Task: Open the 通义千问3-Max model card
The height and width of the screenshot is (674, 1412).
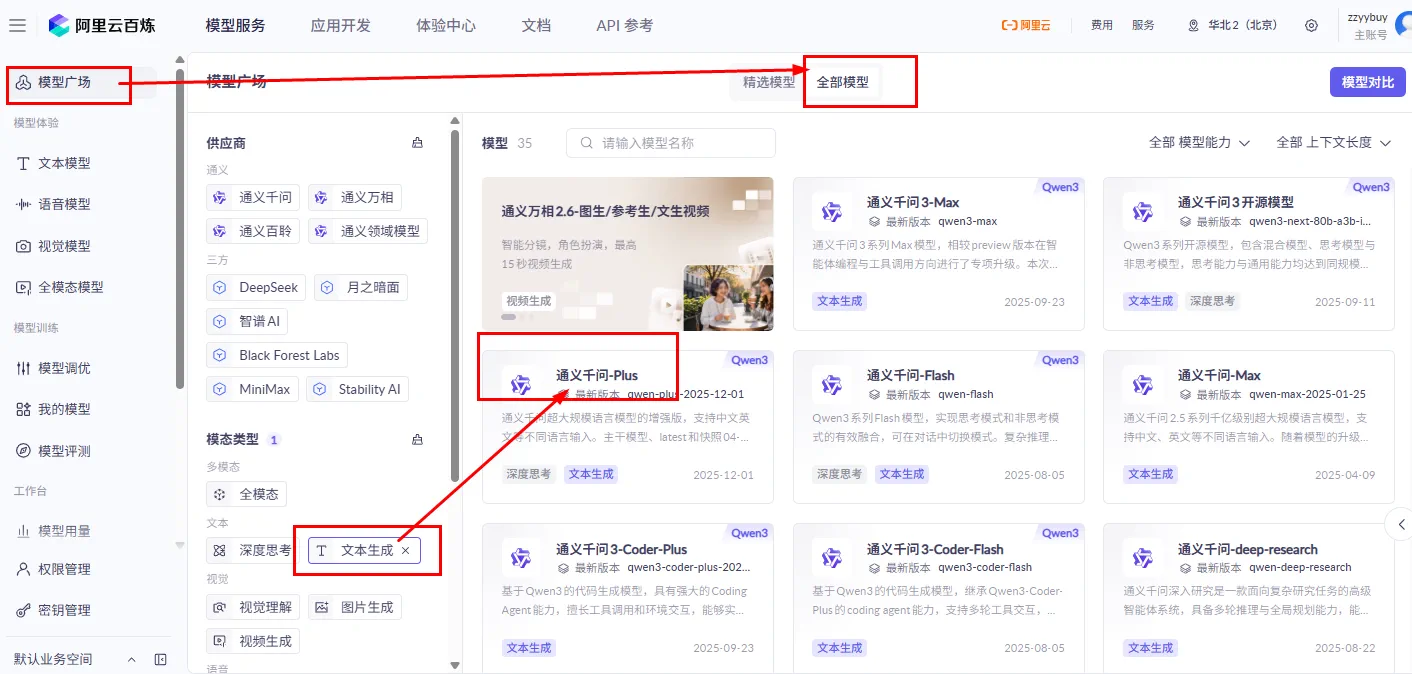Action: [x=938, y=254]
